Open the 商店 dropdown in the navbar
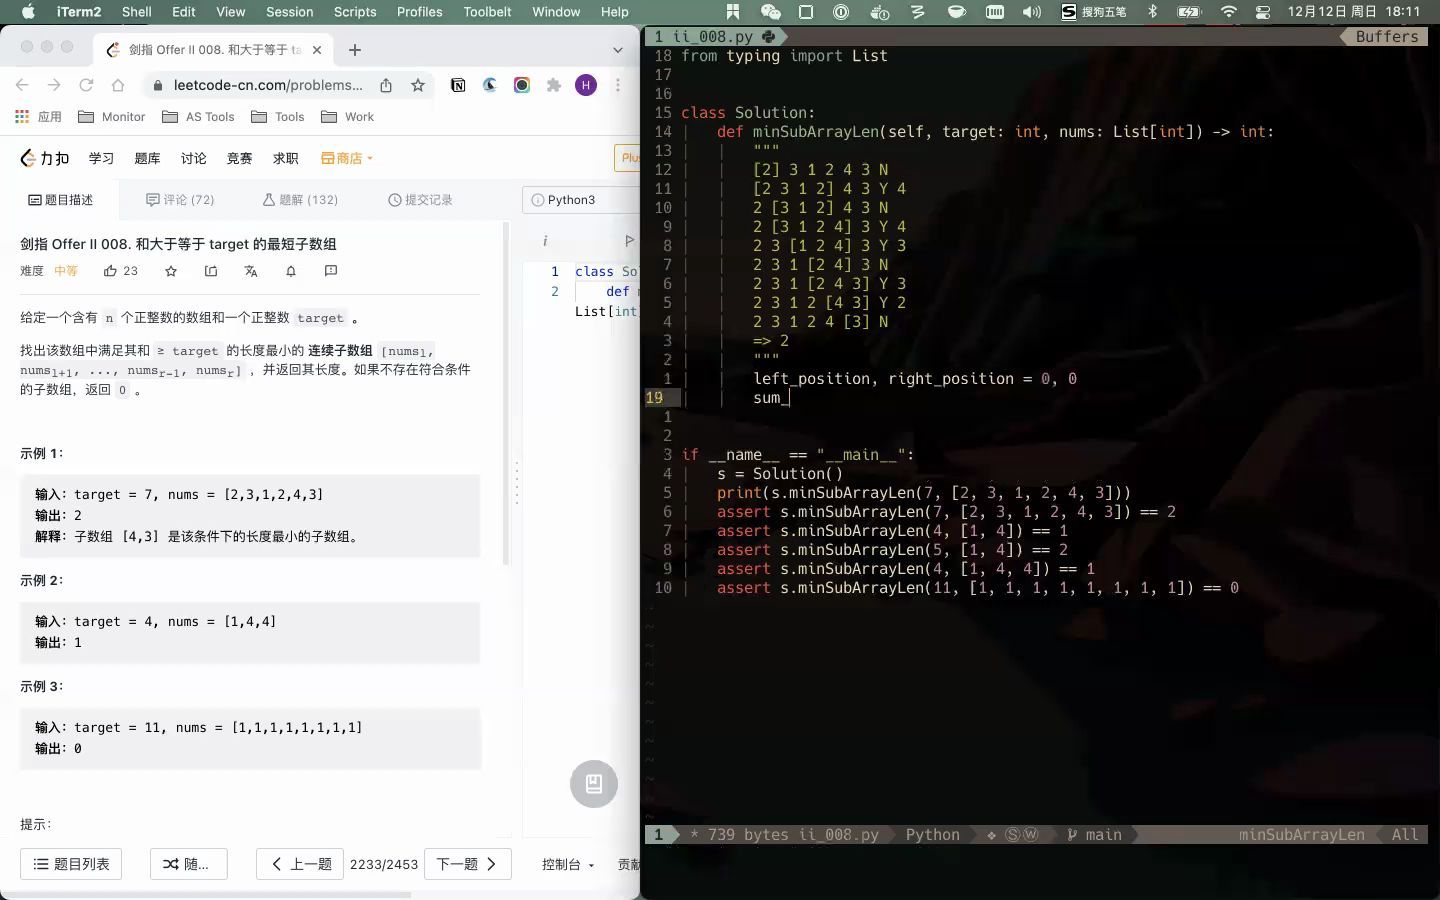1440x900 pixels. pos(347,158)
